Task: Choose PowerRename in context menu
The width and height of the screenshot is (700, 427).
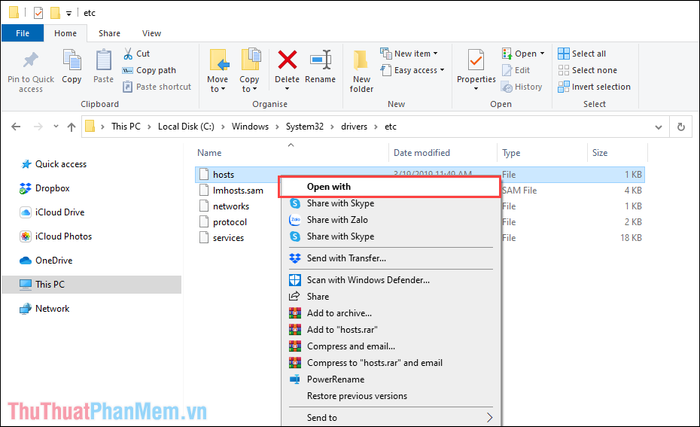Action: pyautogui.click(x=391, y=380)
